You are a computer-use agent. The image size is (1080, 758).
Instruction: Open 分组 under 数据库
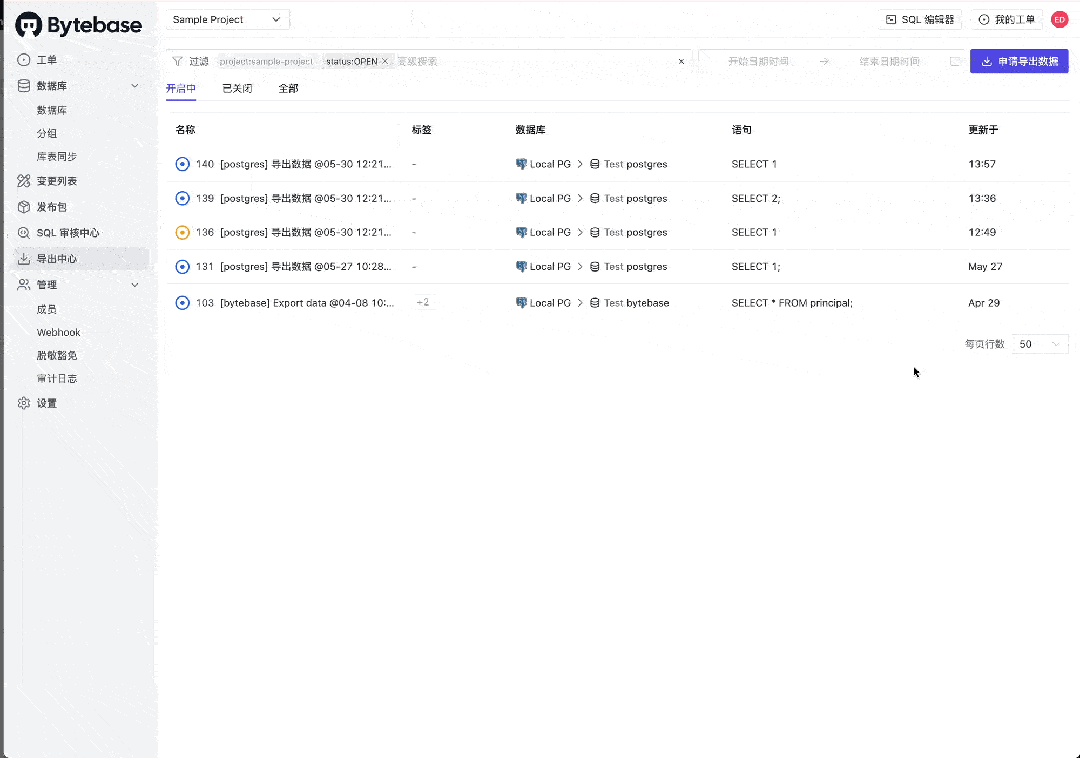pyautogui.click(x=47, y=133)
